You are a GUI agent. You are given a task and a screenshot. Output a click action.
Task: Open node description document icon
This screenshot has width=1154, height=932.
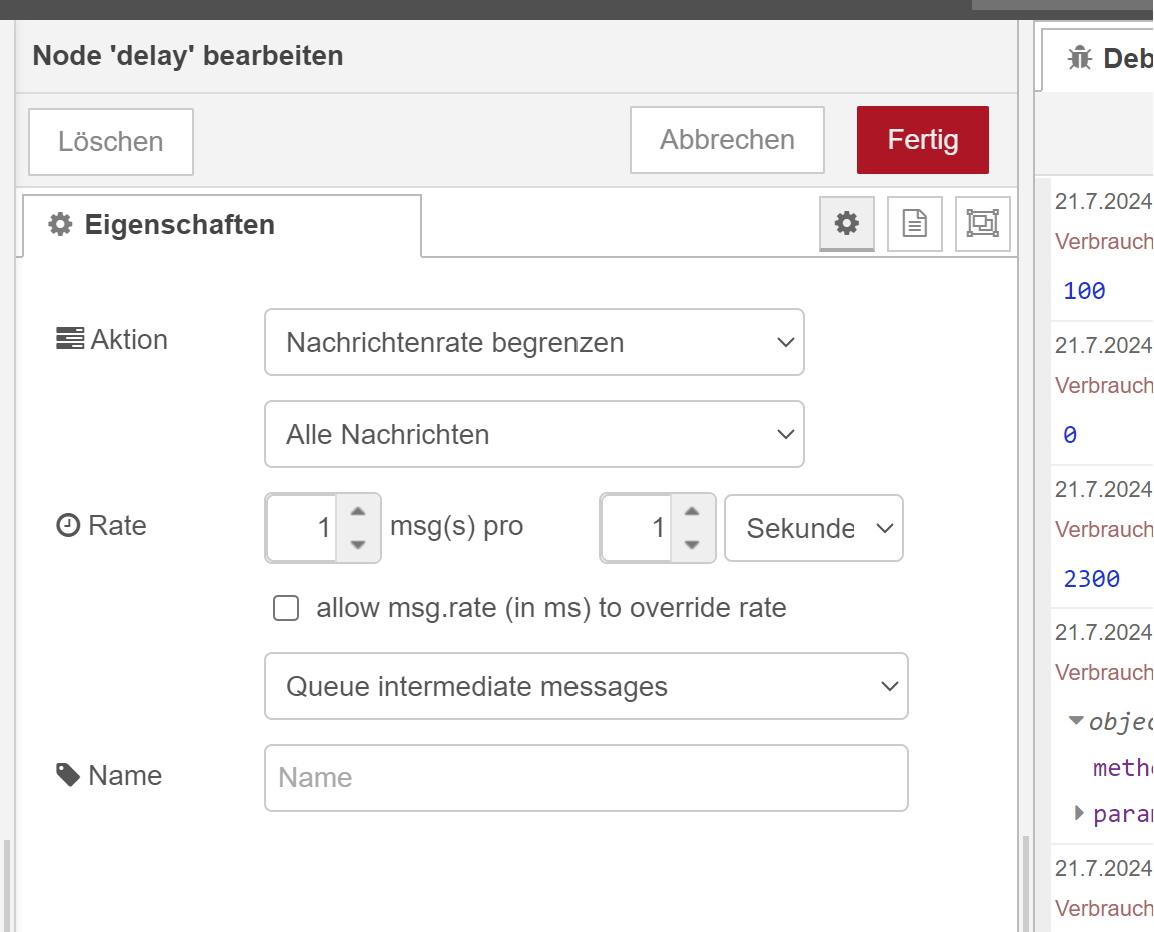915,223
